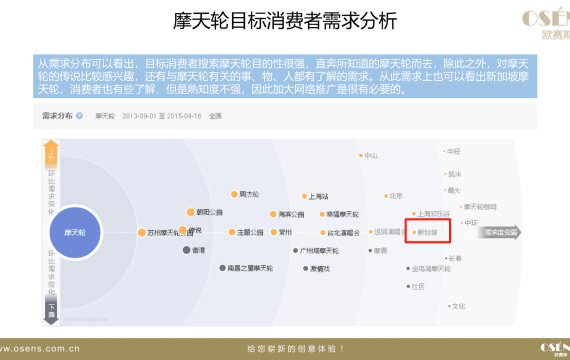Click the 需求分布 heading
Screen dimensions: 570x360
[57, 116]
